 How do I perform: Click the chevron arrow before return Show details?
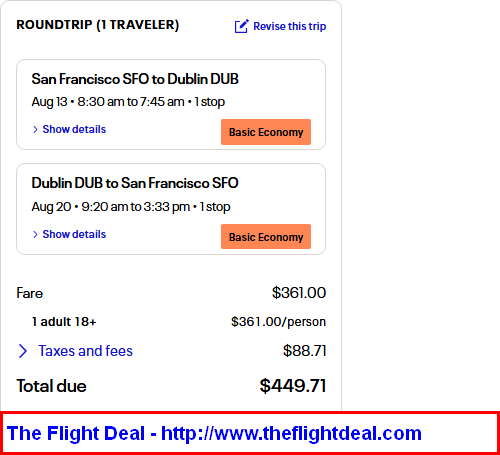tap(35, 234)
